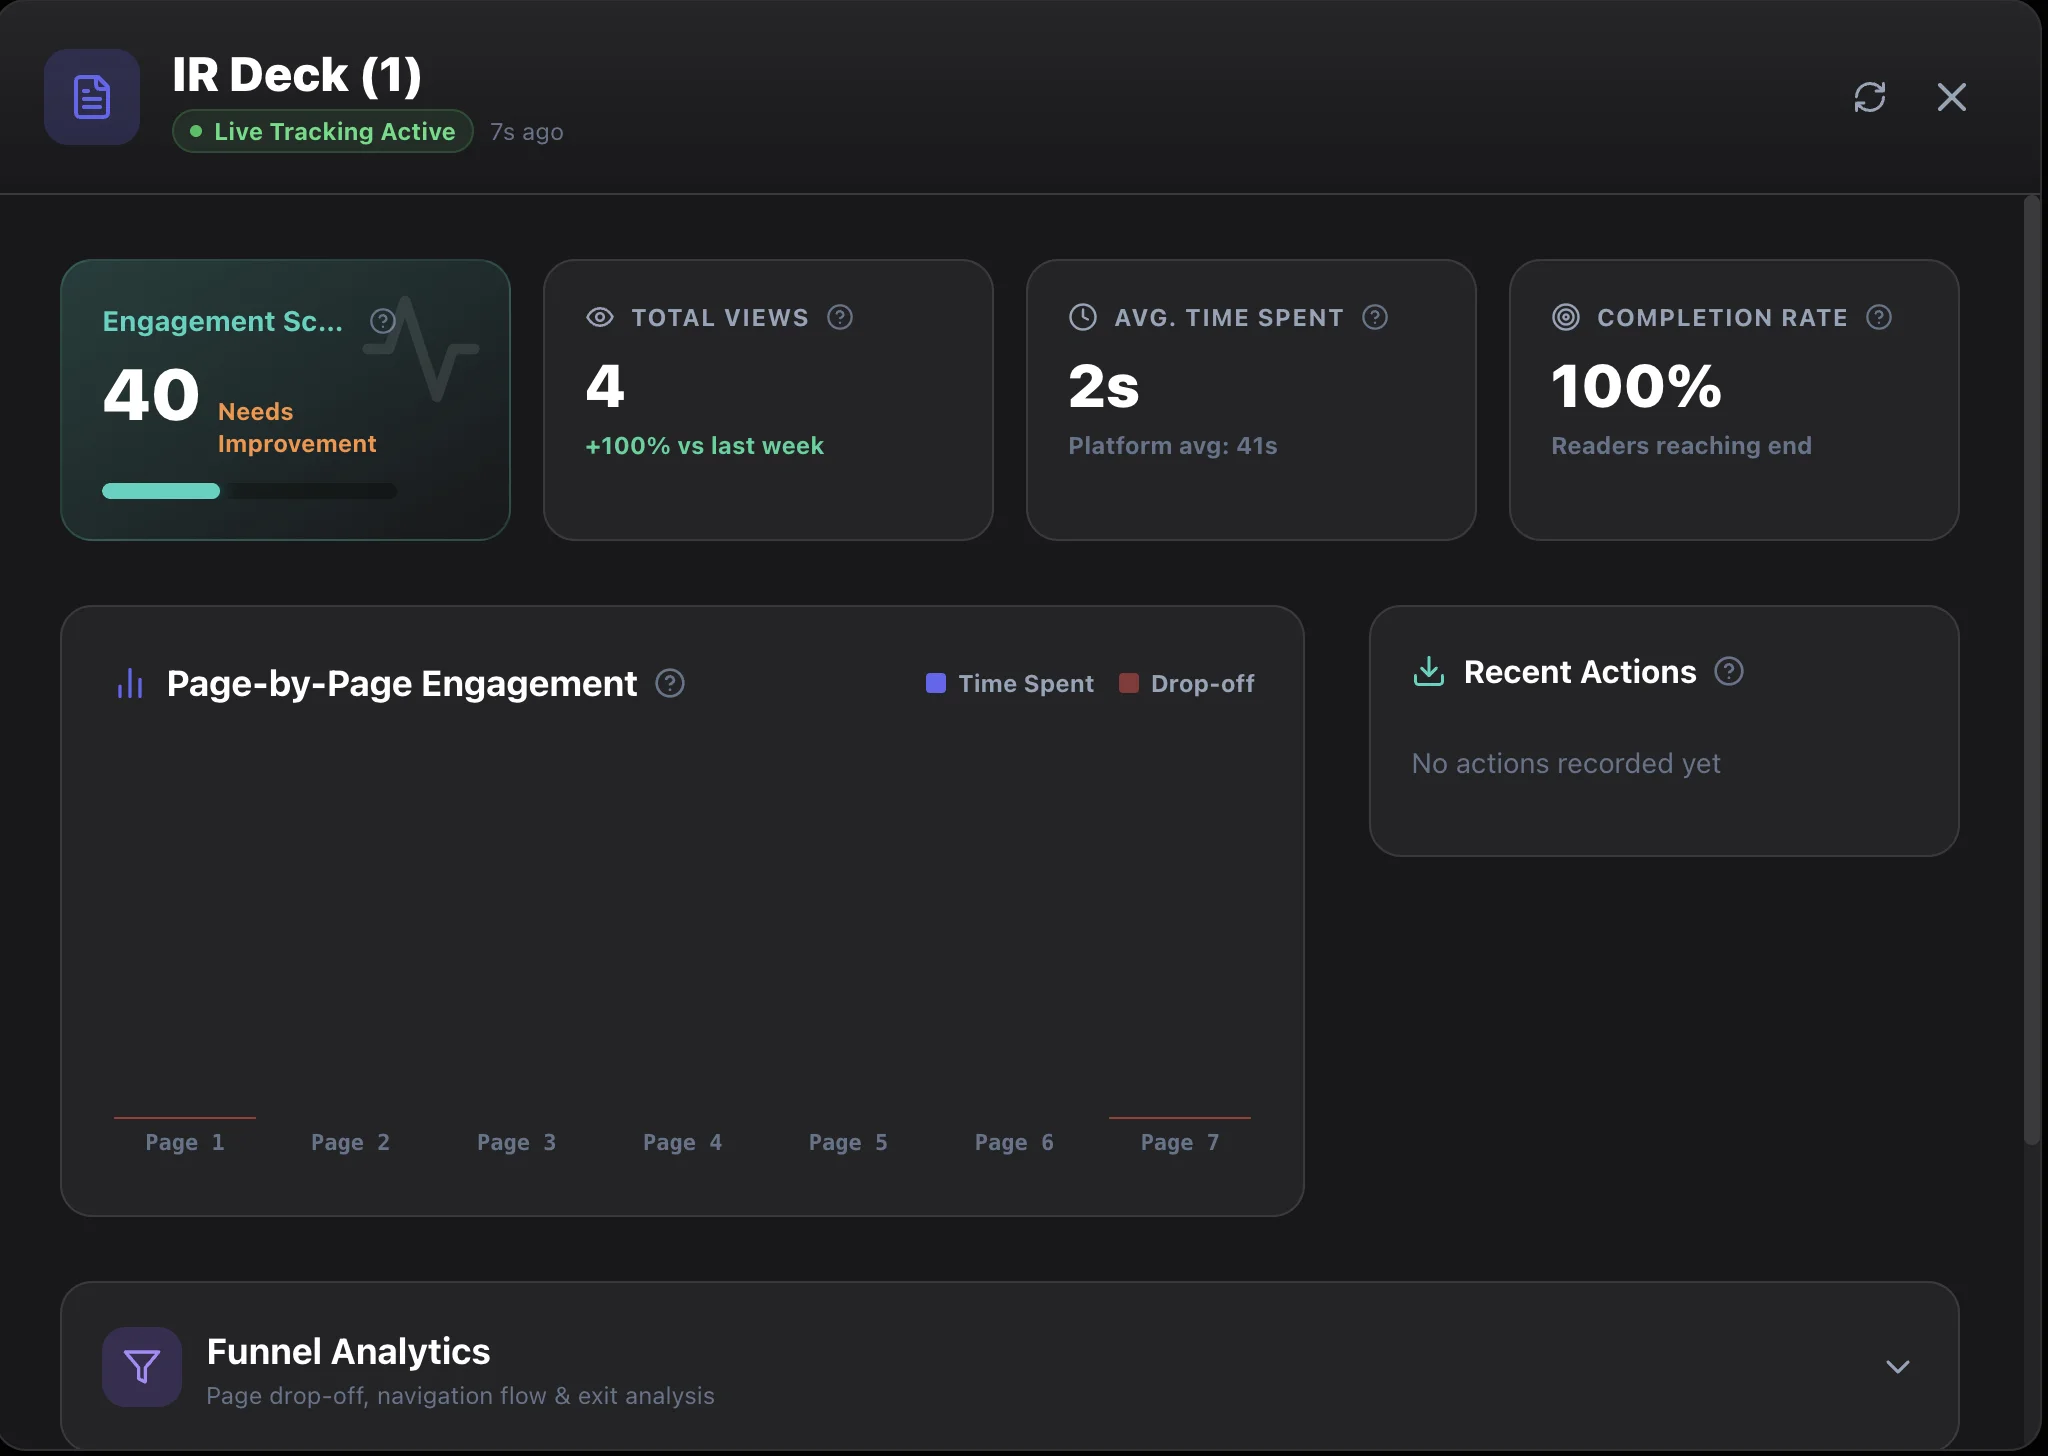Click the target icon beside Completion Rate

click(1565, 317)
